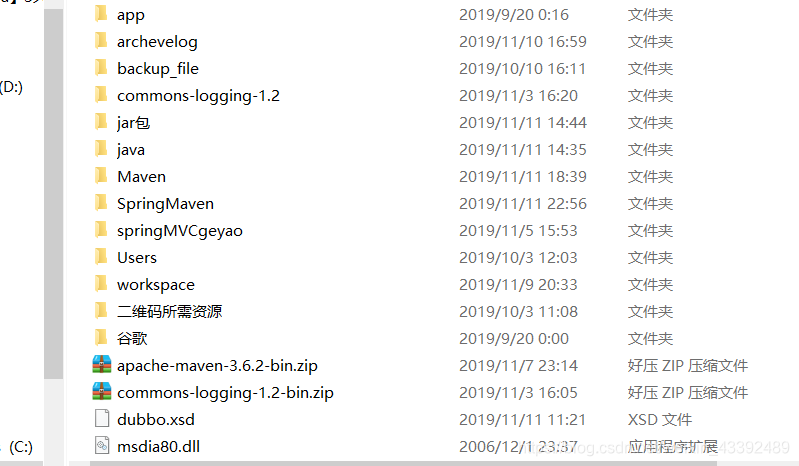
Task: Click the msdia80.dll file icon
Action: pyautogui.click(x=102, y=446)
